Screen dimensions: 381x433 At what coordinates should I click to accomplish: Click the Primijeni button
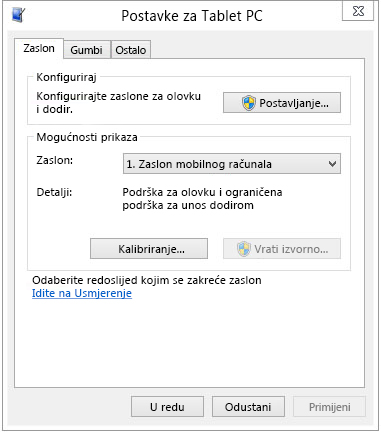coord(329,407)
